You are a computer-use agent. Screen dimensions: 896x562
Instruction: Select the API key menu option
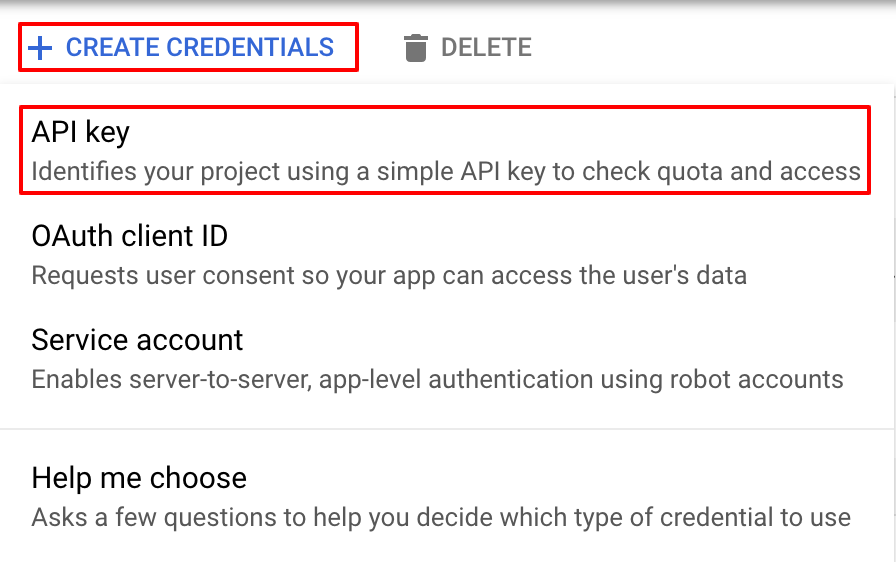(444, 150)
